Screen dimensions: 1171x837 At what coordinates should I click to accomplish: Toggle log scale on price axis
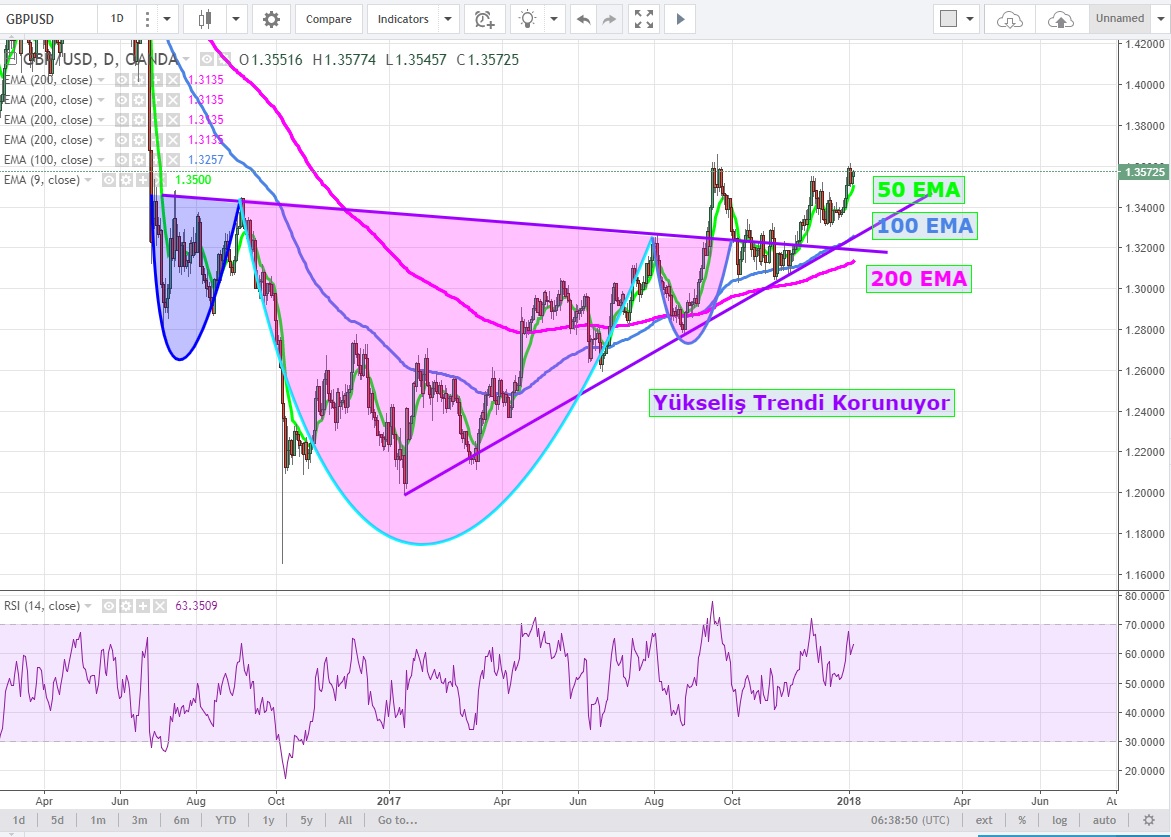coord(1059,820)
